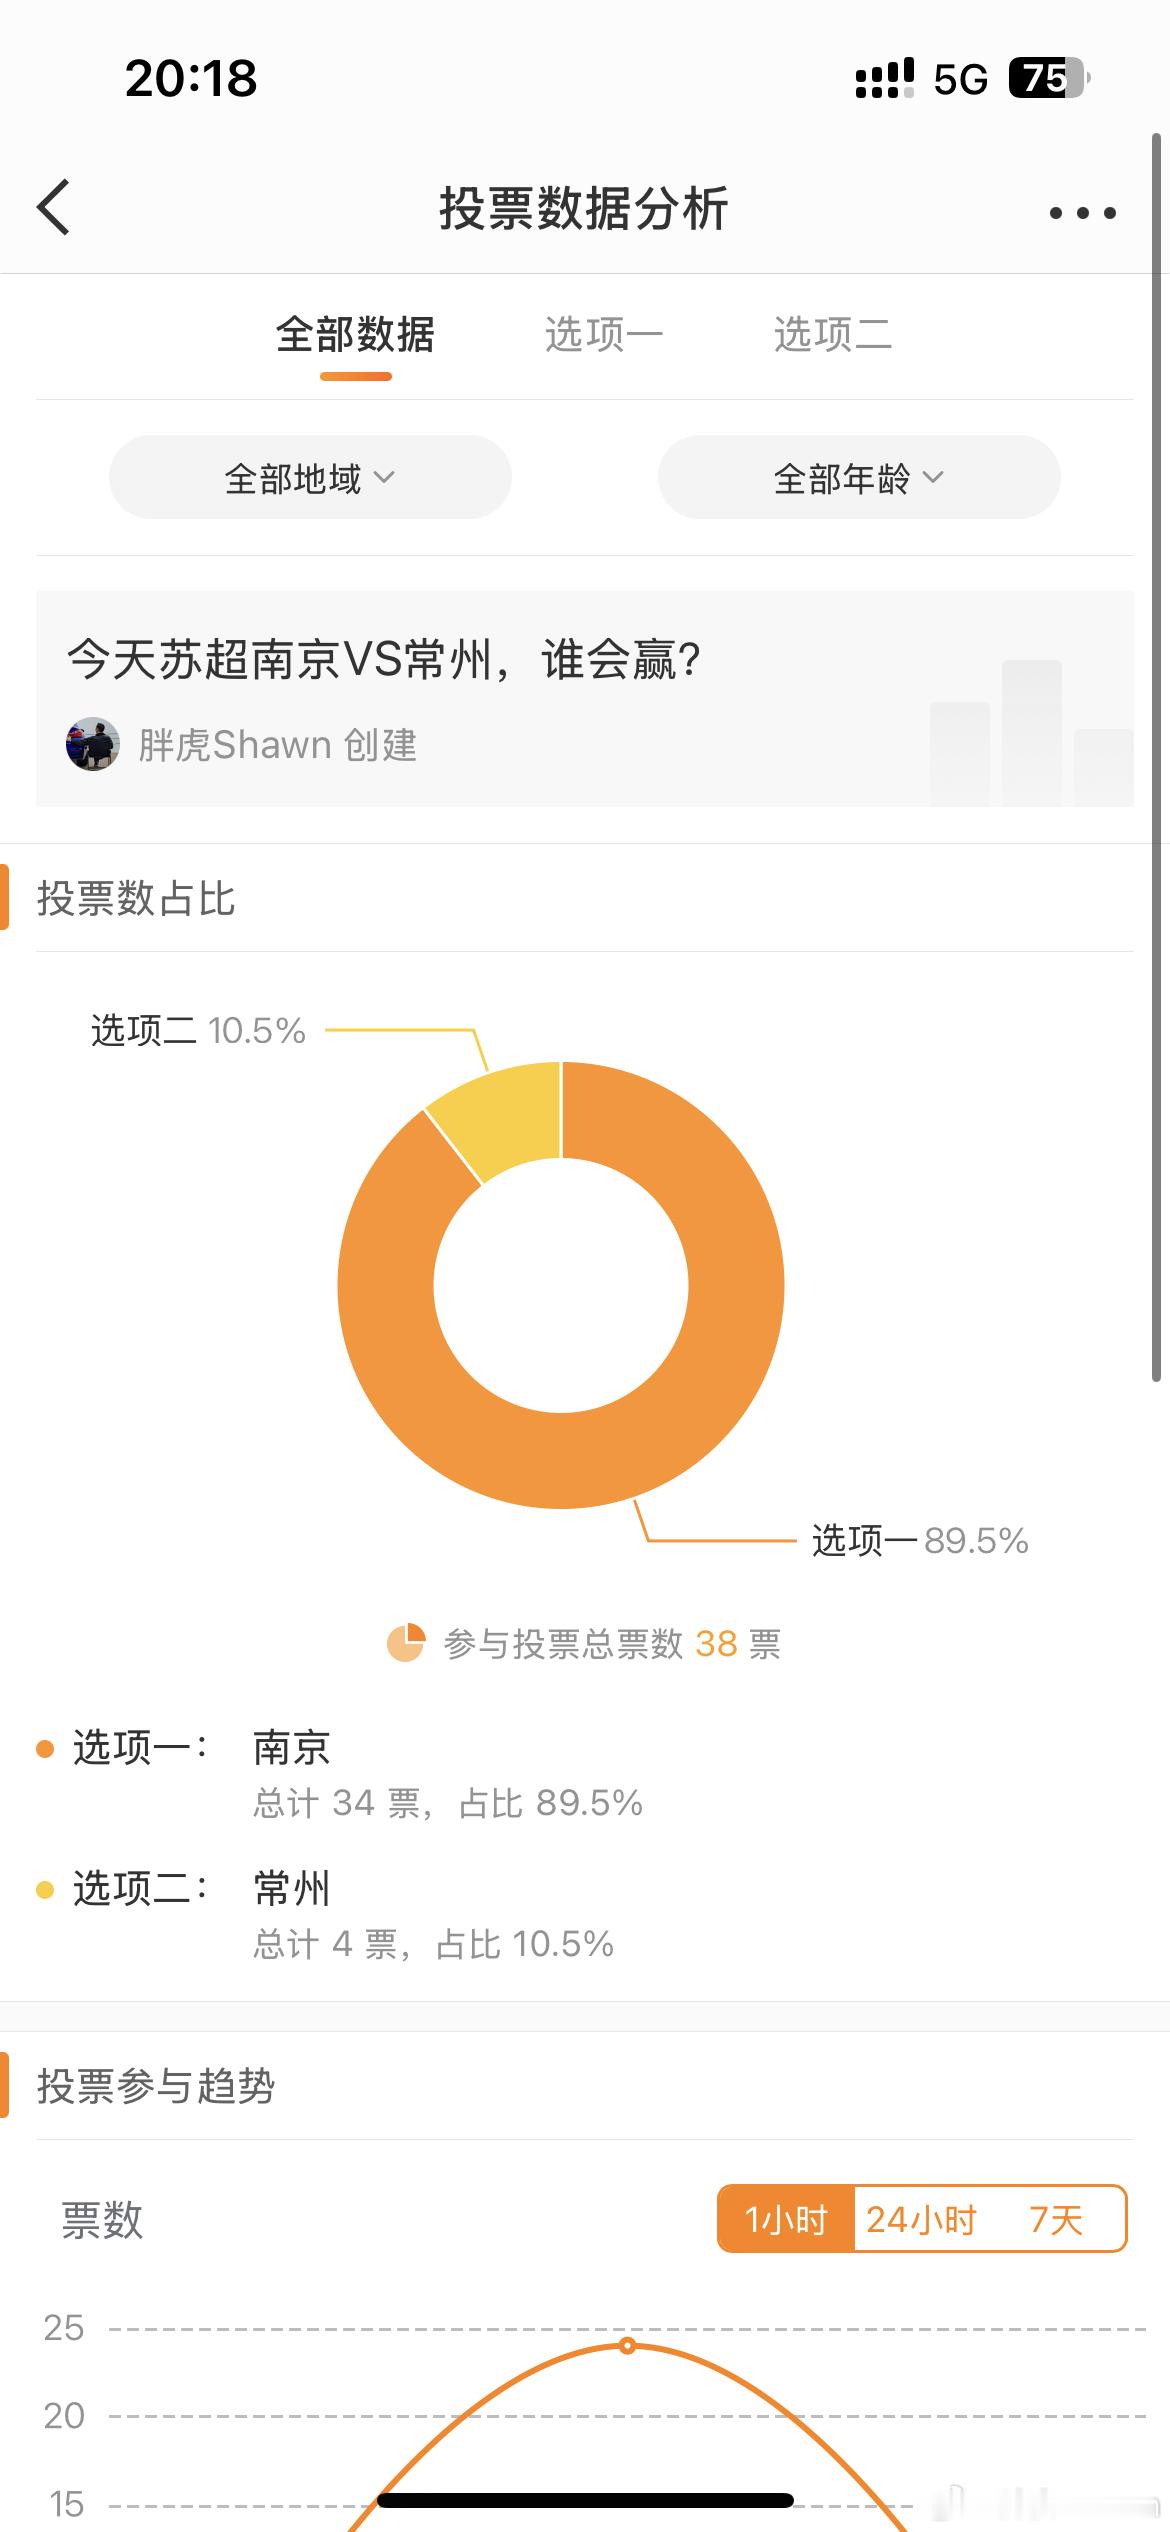Tap the battery level indicator
Viewport: 1170px width, 2532px height.
click(1049, 78)
